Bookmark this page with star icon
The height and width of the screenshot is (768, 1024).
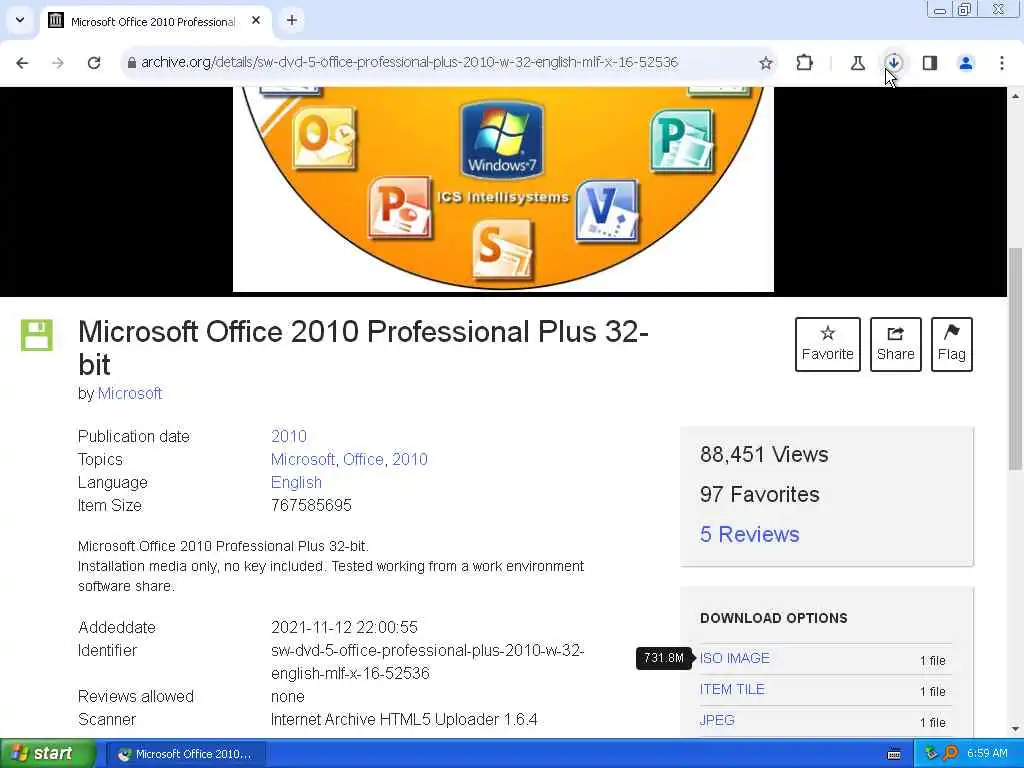coord(766,63)
